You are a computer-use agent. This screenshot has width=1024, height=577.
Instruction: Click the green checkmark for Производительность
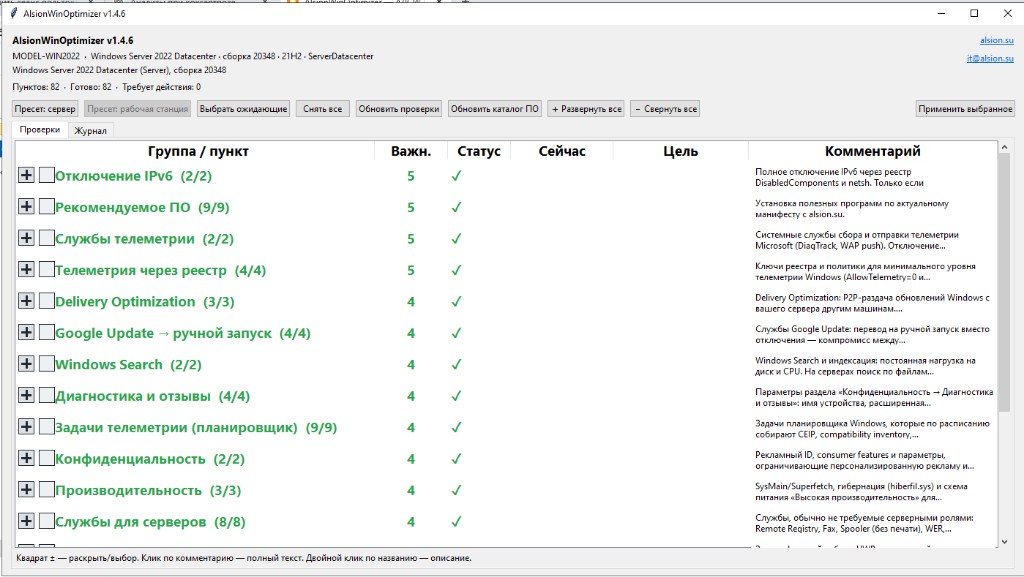click(x=456, y=490)
